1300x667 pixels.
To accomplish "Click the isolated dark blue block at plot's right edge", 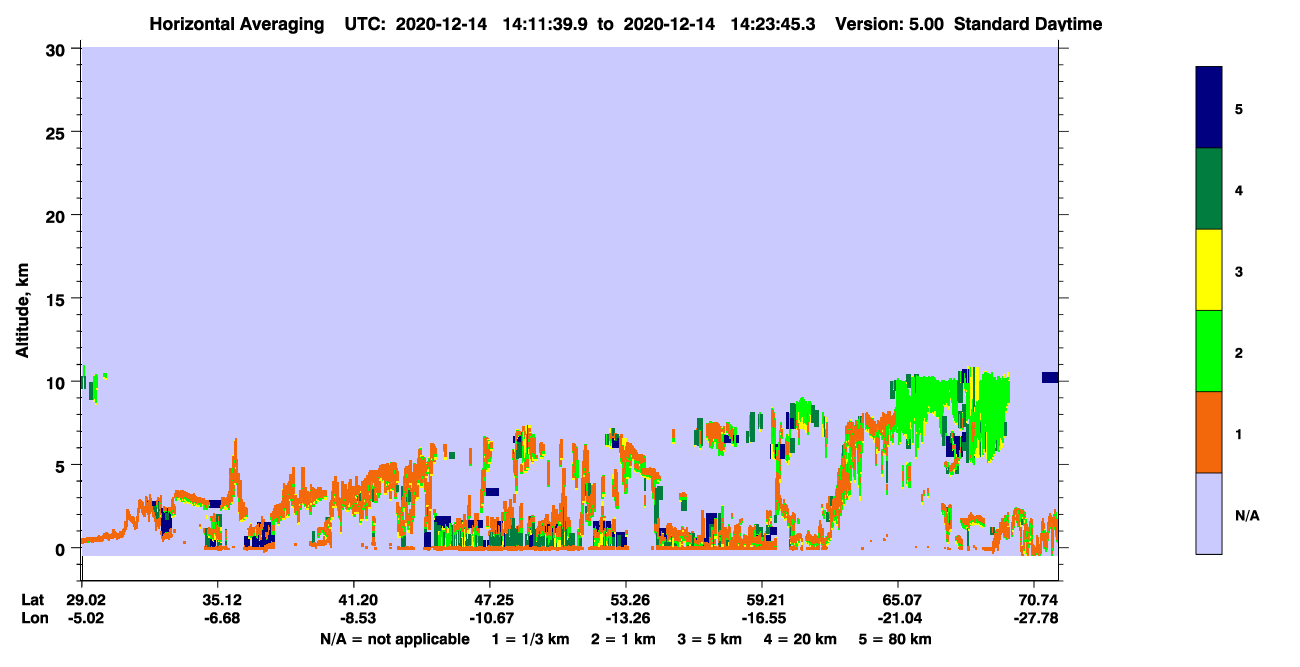I will pyautogui.click(x=1049, y=377).
